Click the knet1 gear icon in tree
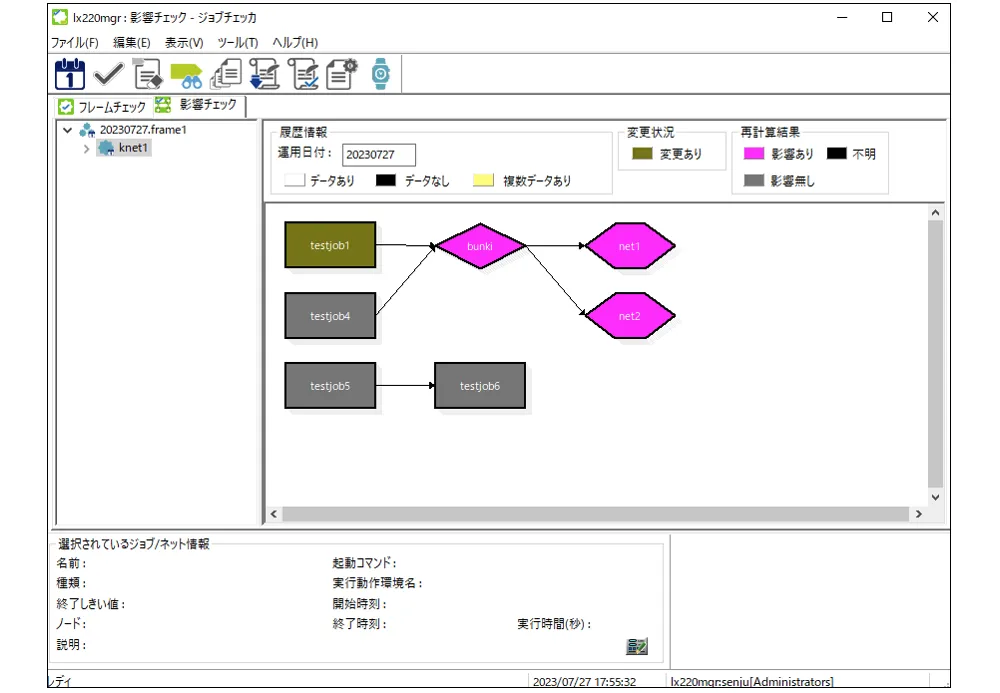The height and width of the screenshot is (693, 1000). 106,148
